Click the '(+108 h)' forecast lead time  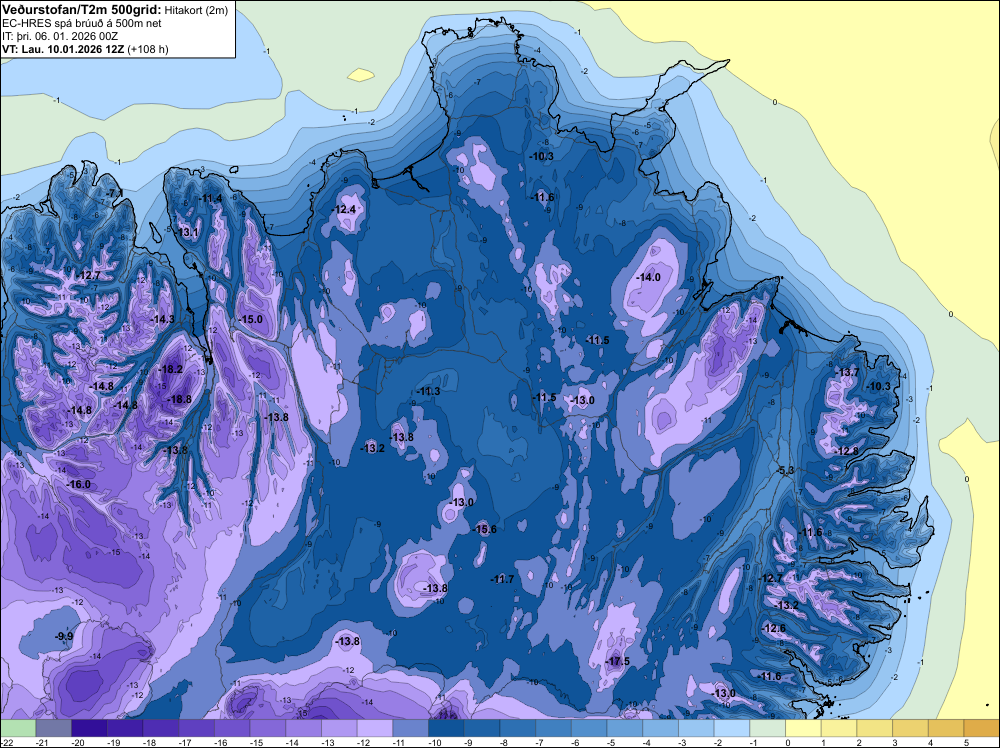(148, 49)
